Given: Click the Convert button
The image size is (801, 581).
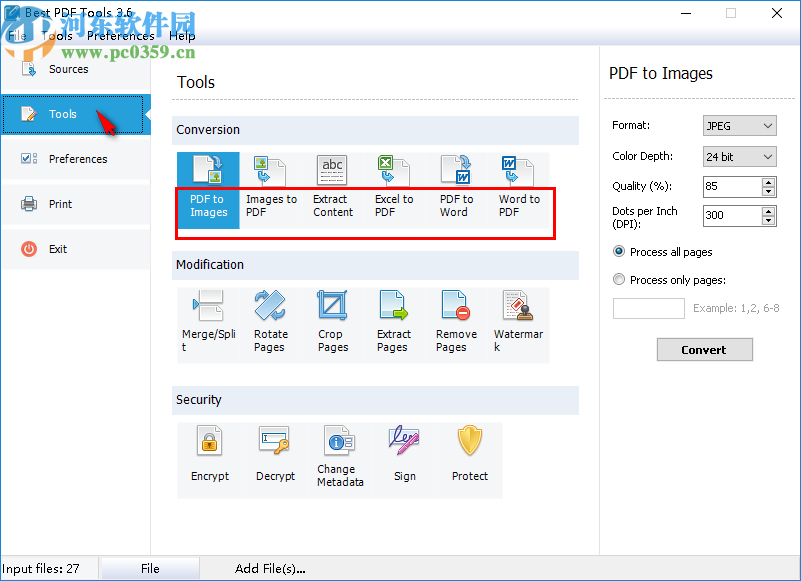Looking at the screenshot, I should click(x=704, y=349).
